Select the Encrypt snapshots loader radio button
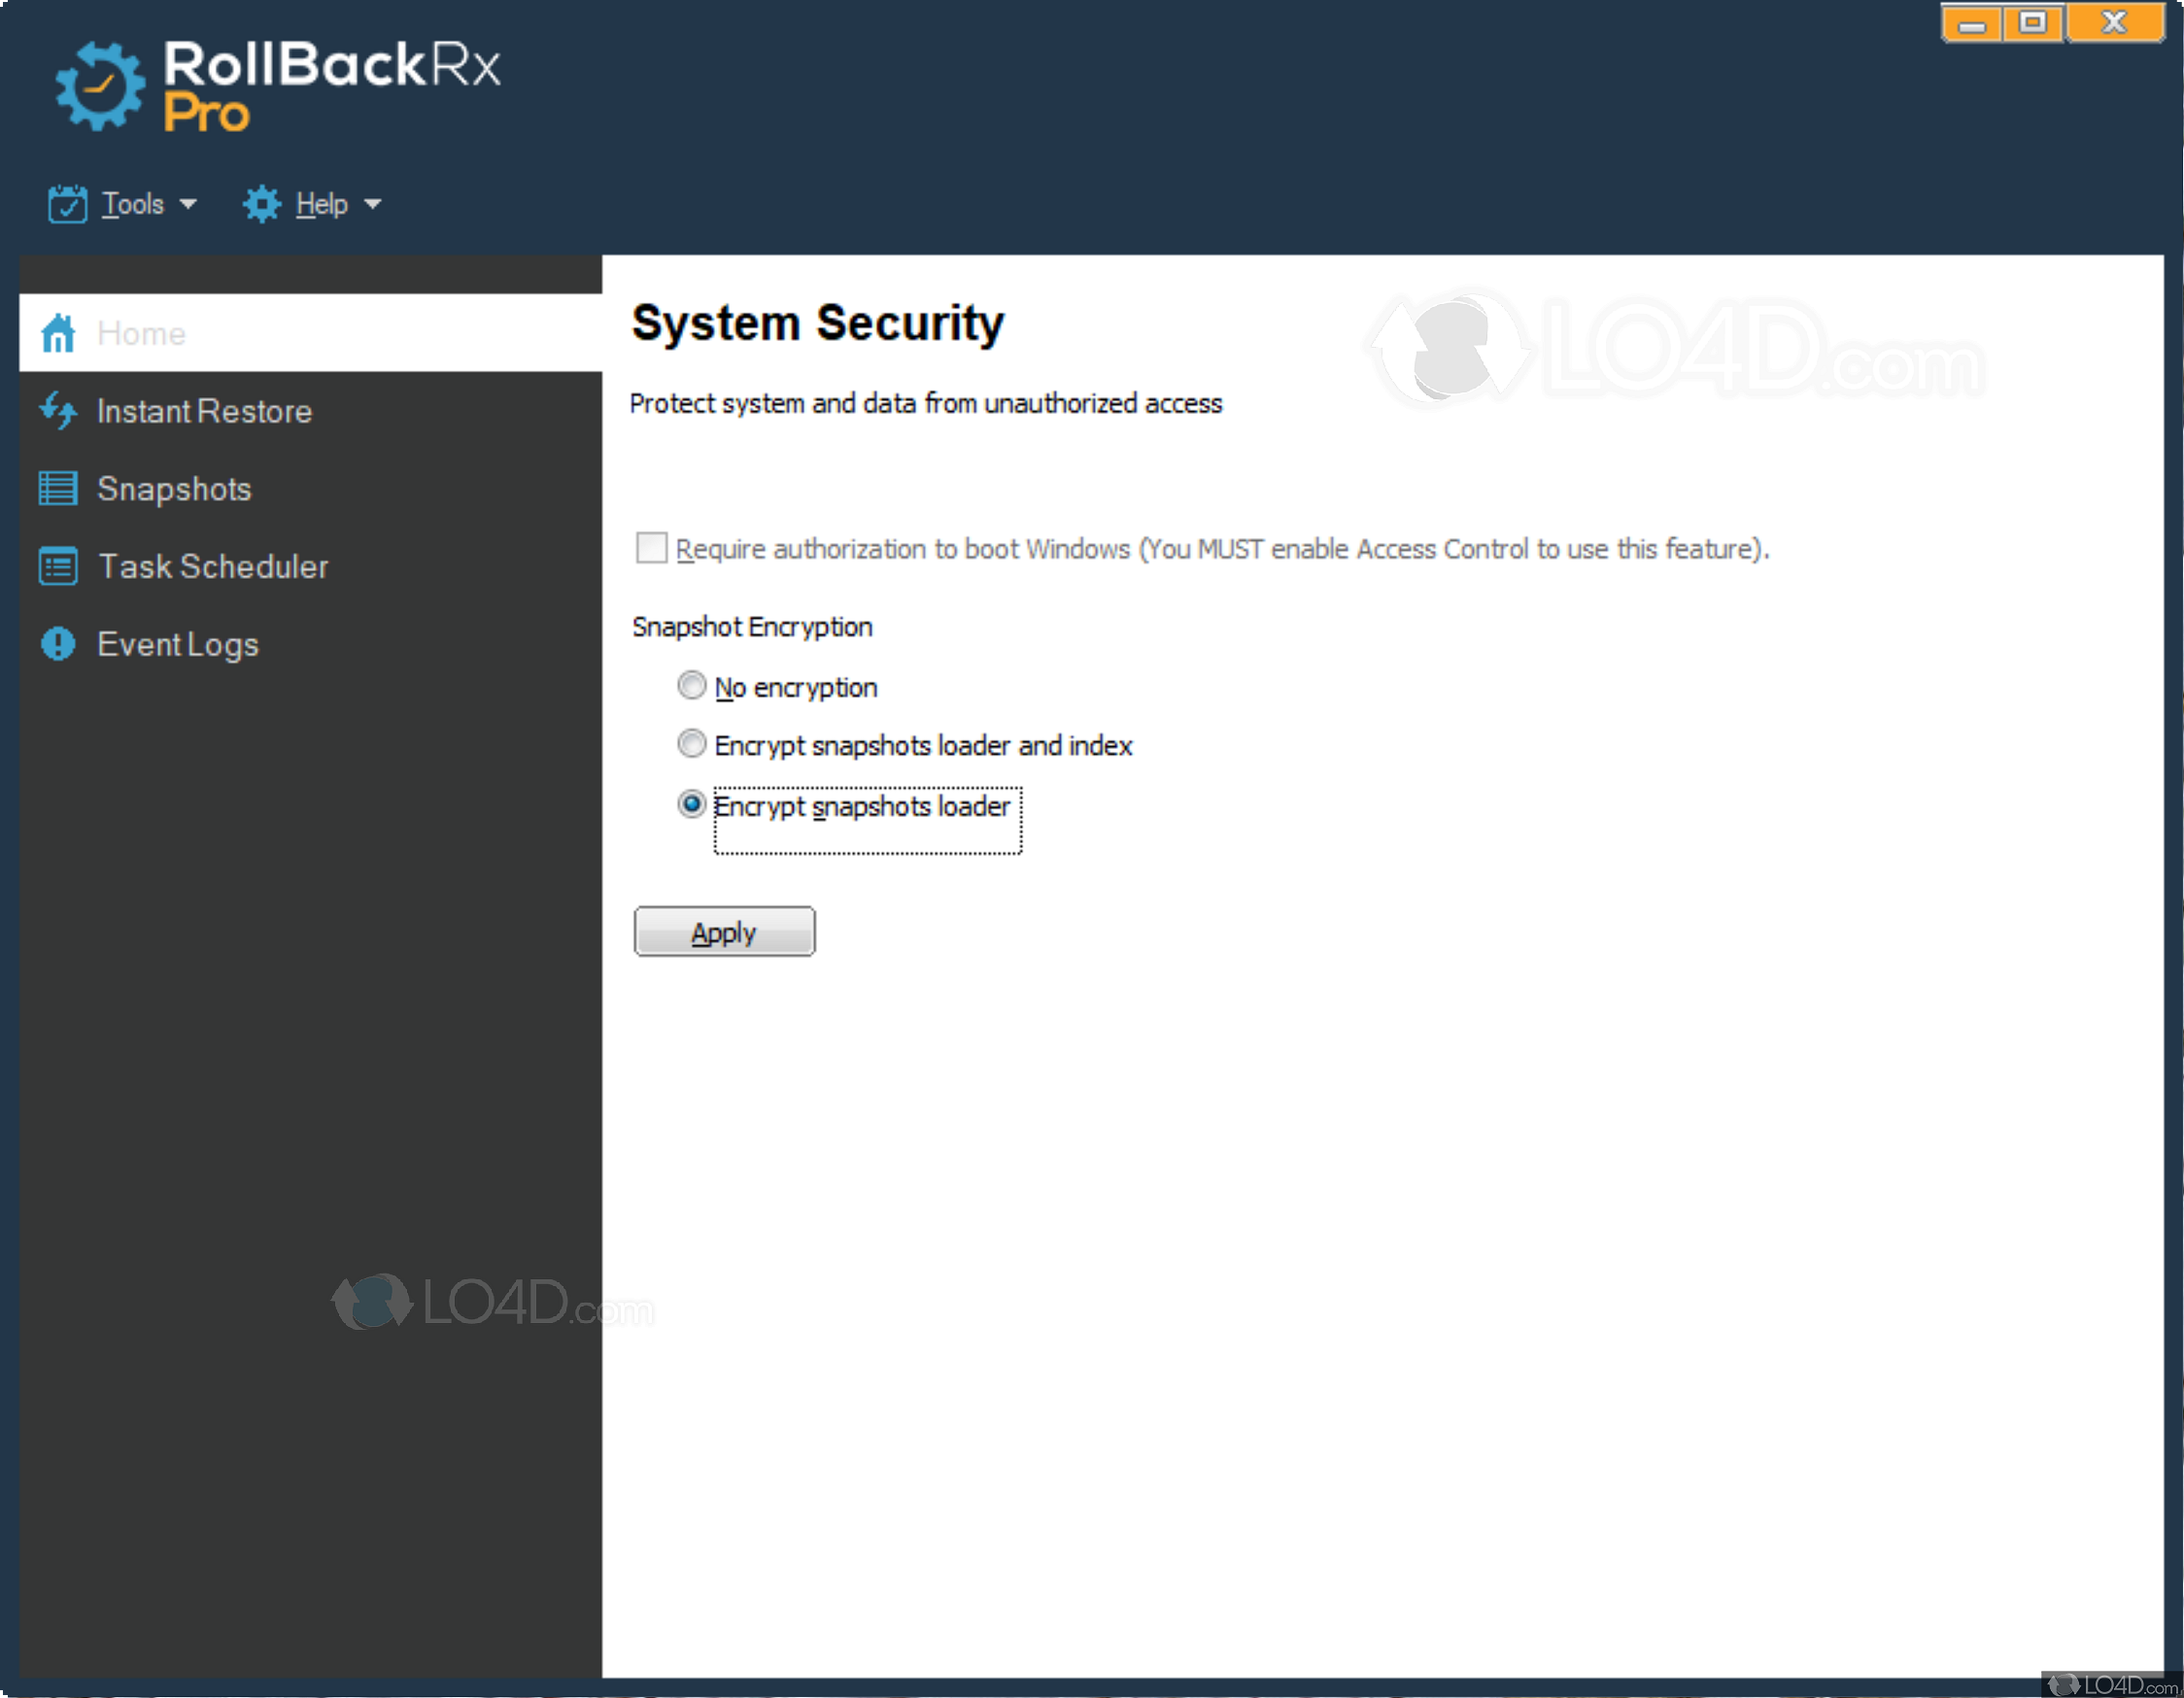The image size is (2184, 1698). click(691, 805)
